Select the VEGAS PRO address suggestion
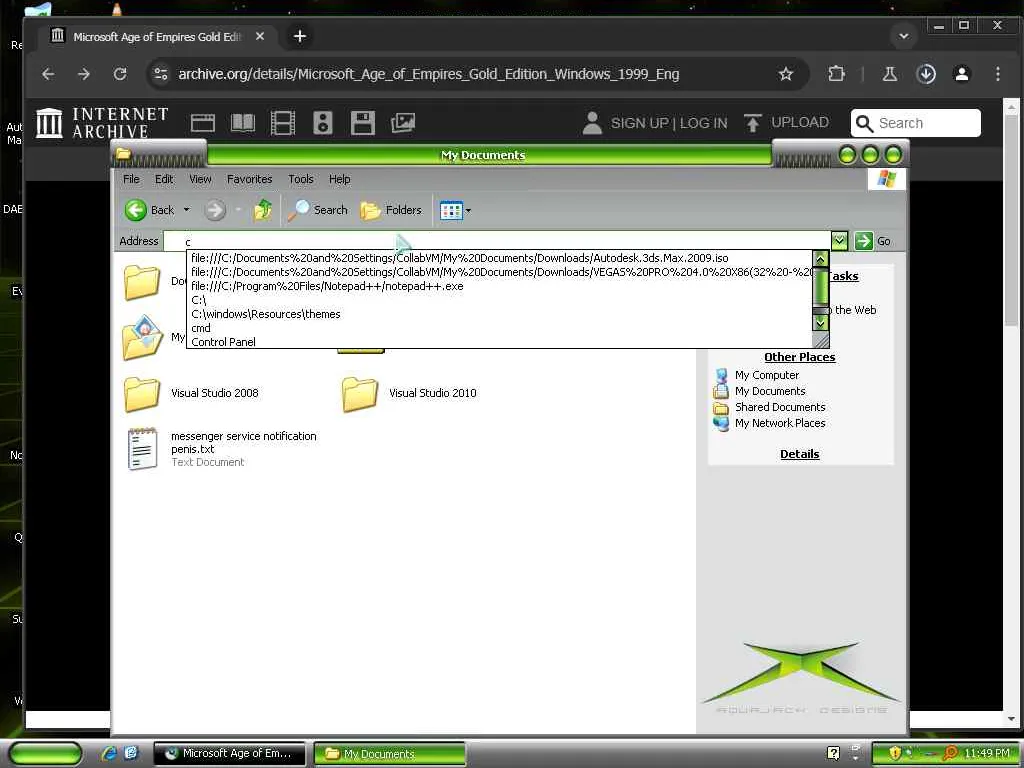This screenshot has height=768, width=1024. pyautogui.click(x=500, y=272)
